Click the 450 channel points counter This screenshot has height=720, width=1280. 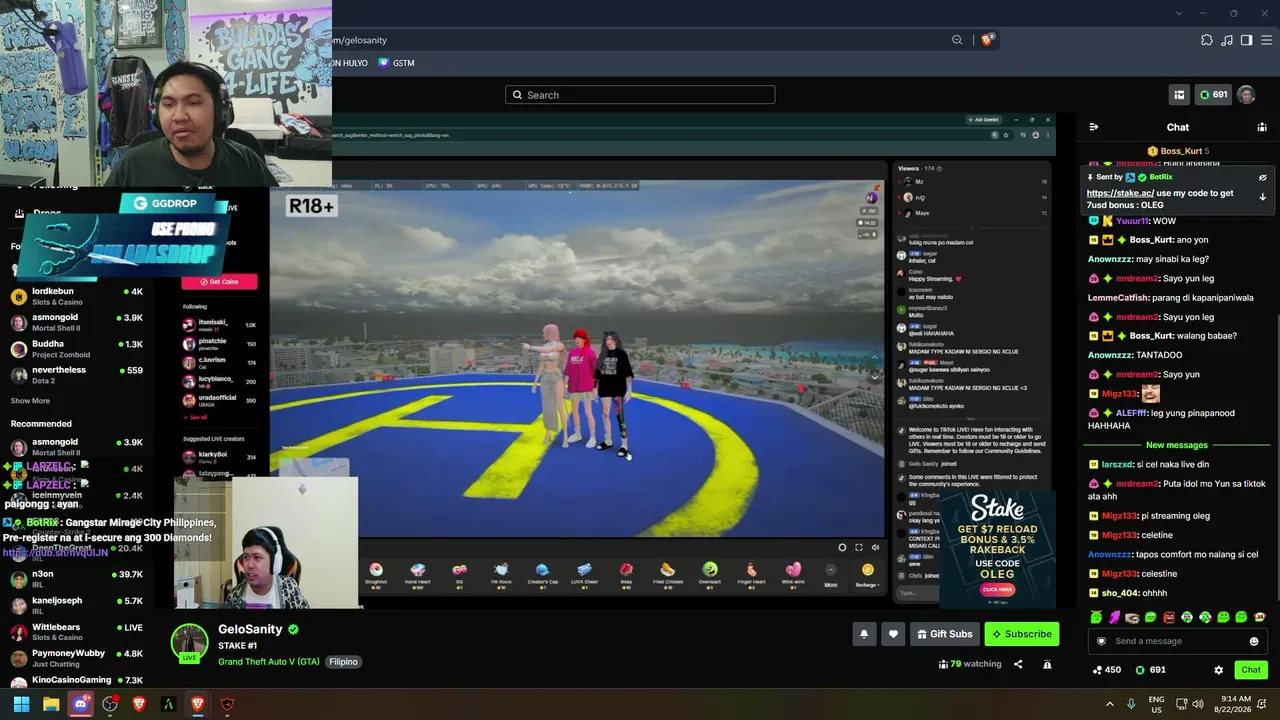(x=1107, y=670)
